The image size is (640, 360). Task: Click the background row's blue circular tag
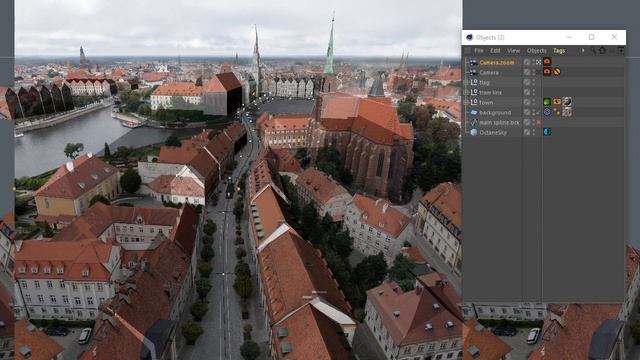tap(547, 112)
